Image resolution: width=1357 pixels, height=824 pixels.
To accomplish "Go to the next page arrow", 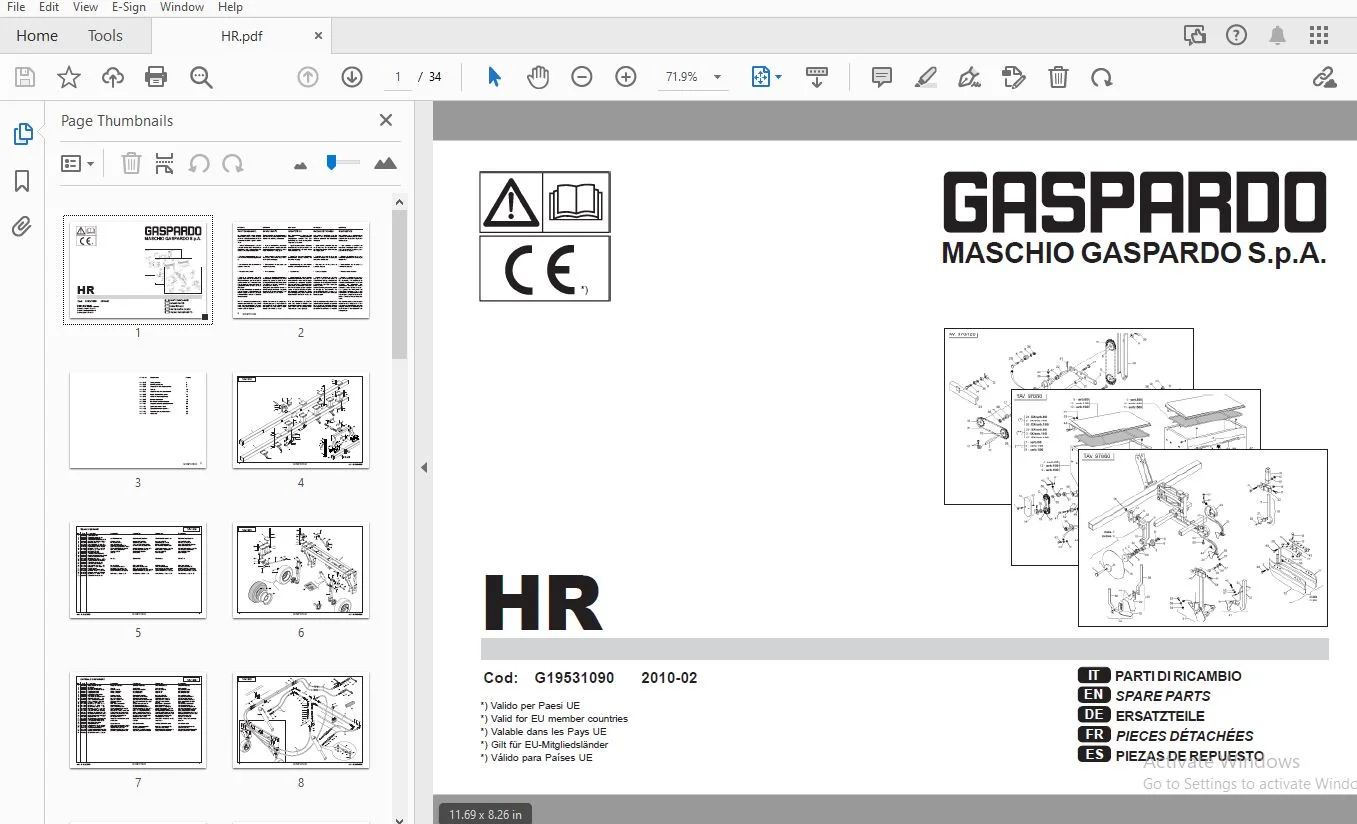I will 352,77.
